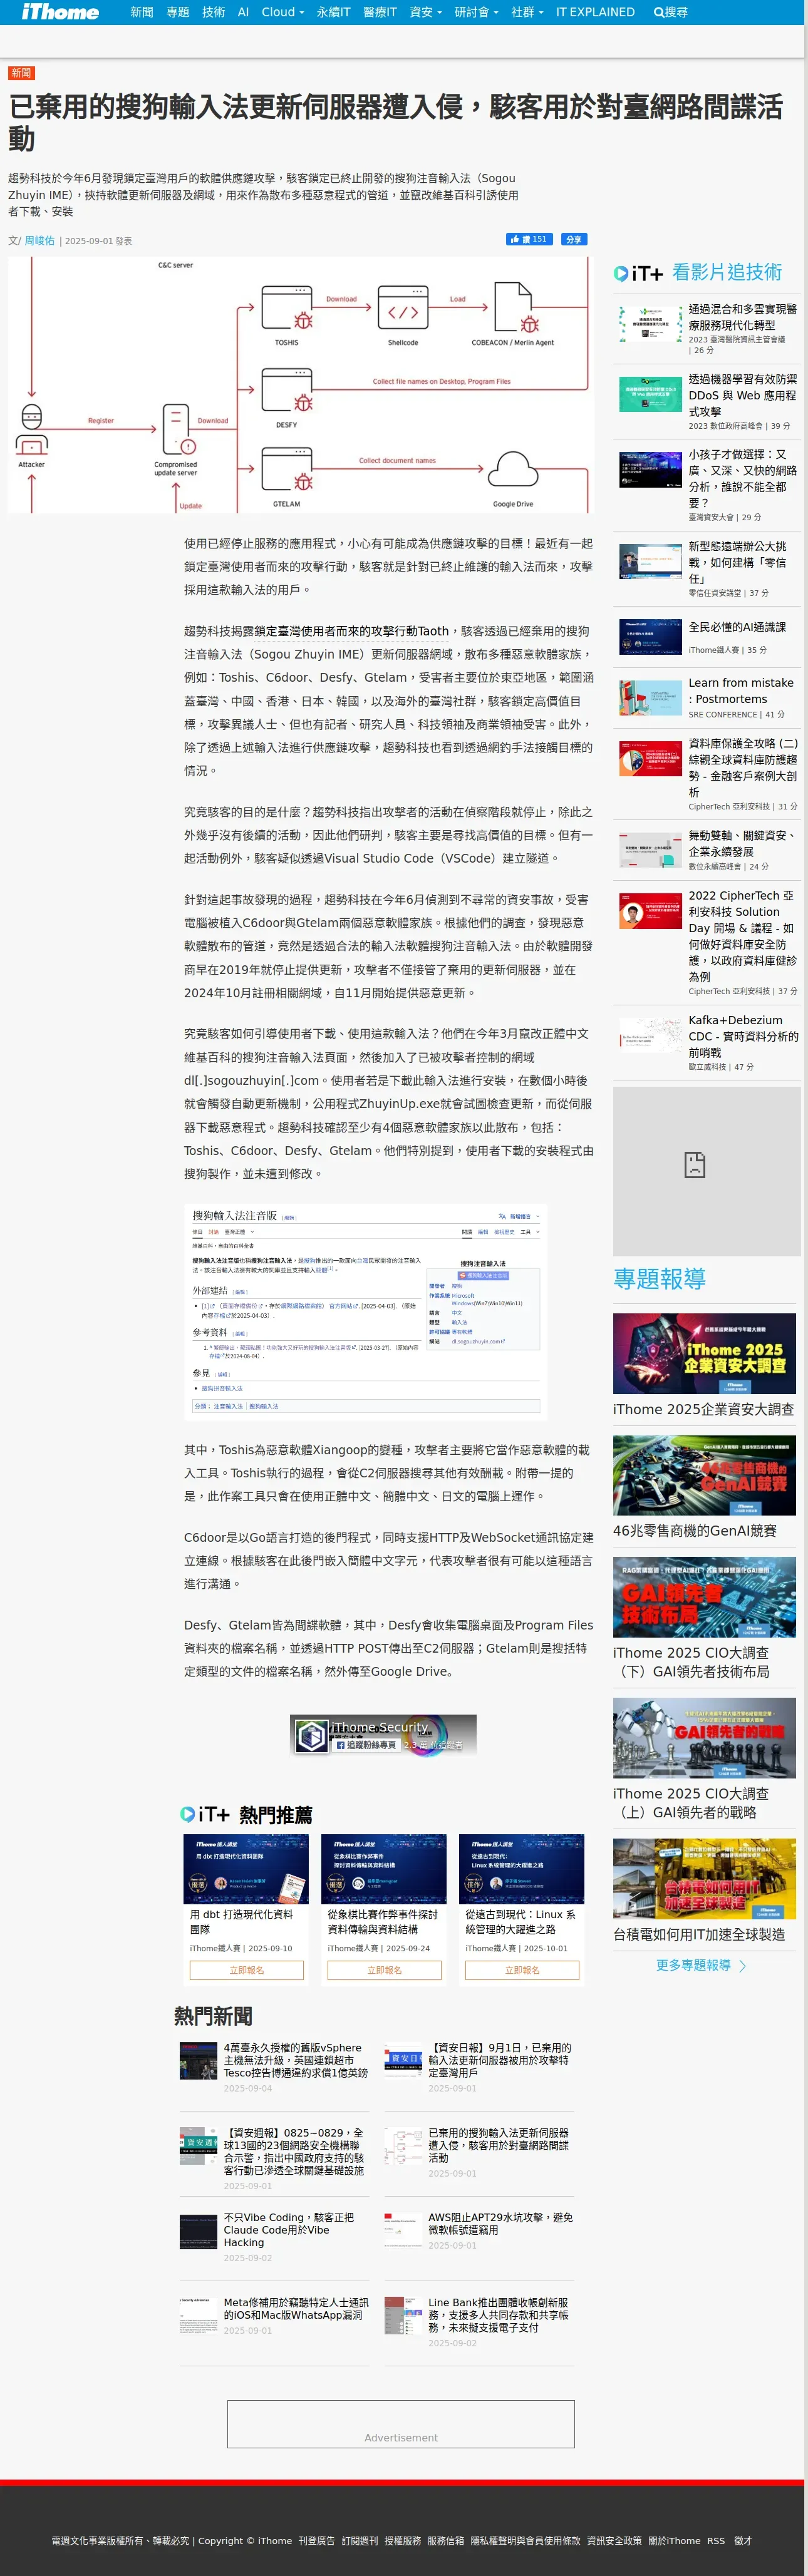Open author 周峻佑 profile link
Screen dimensions: 808x2576
click(x=39, y=241)
